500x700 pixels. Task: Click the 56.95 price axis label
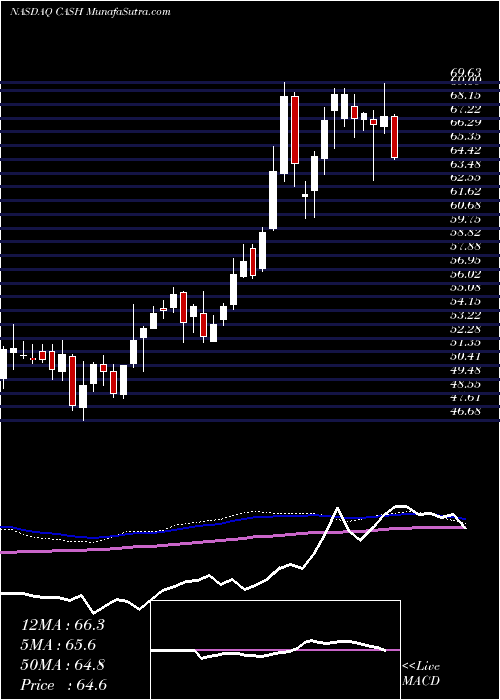(x=464, y=260)
